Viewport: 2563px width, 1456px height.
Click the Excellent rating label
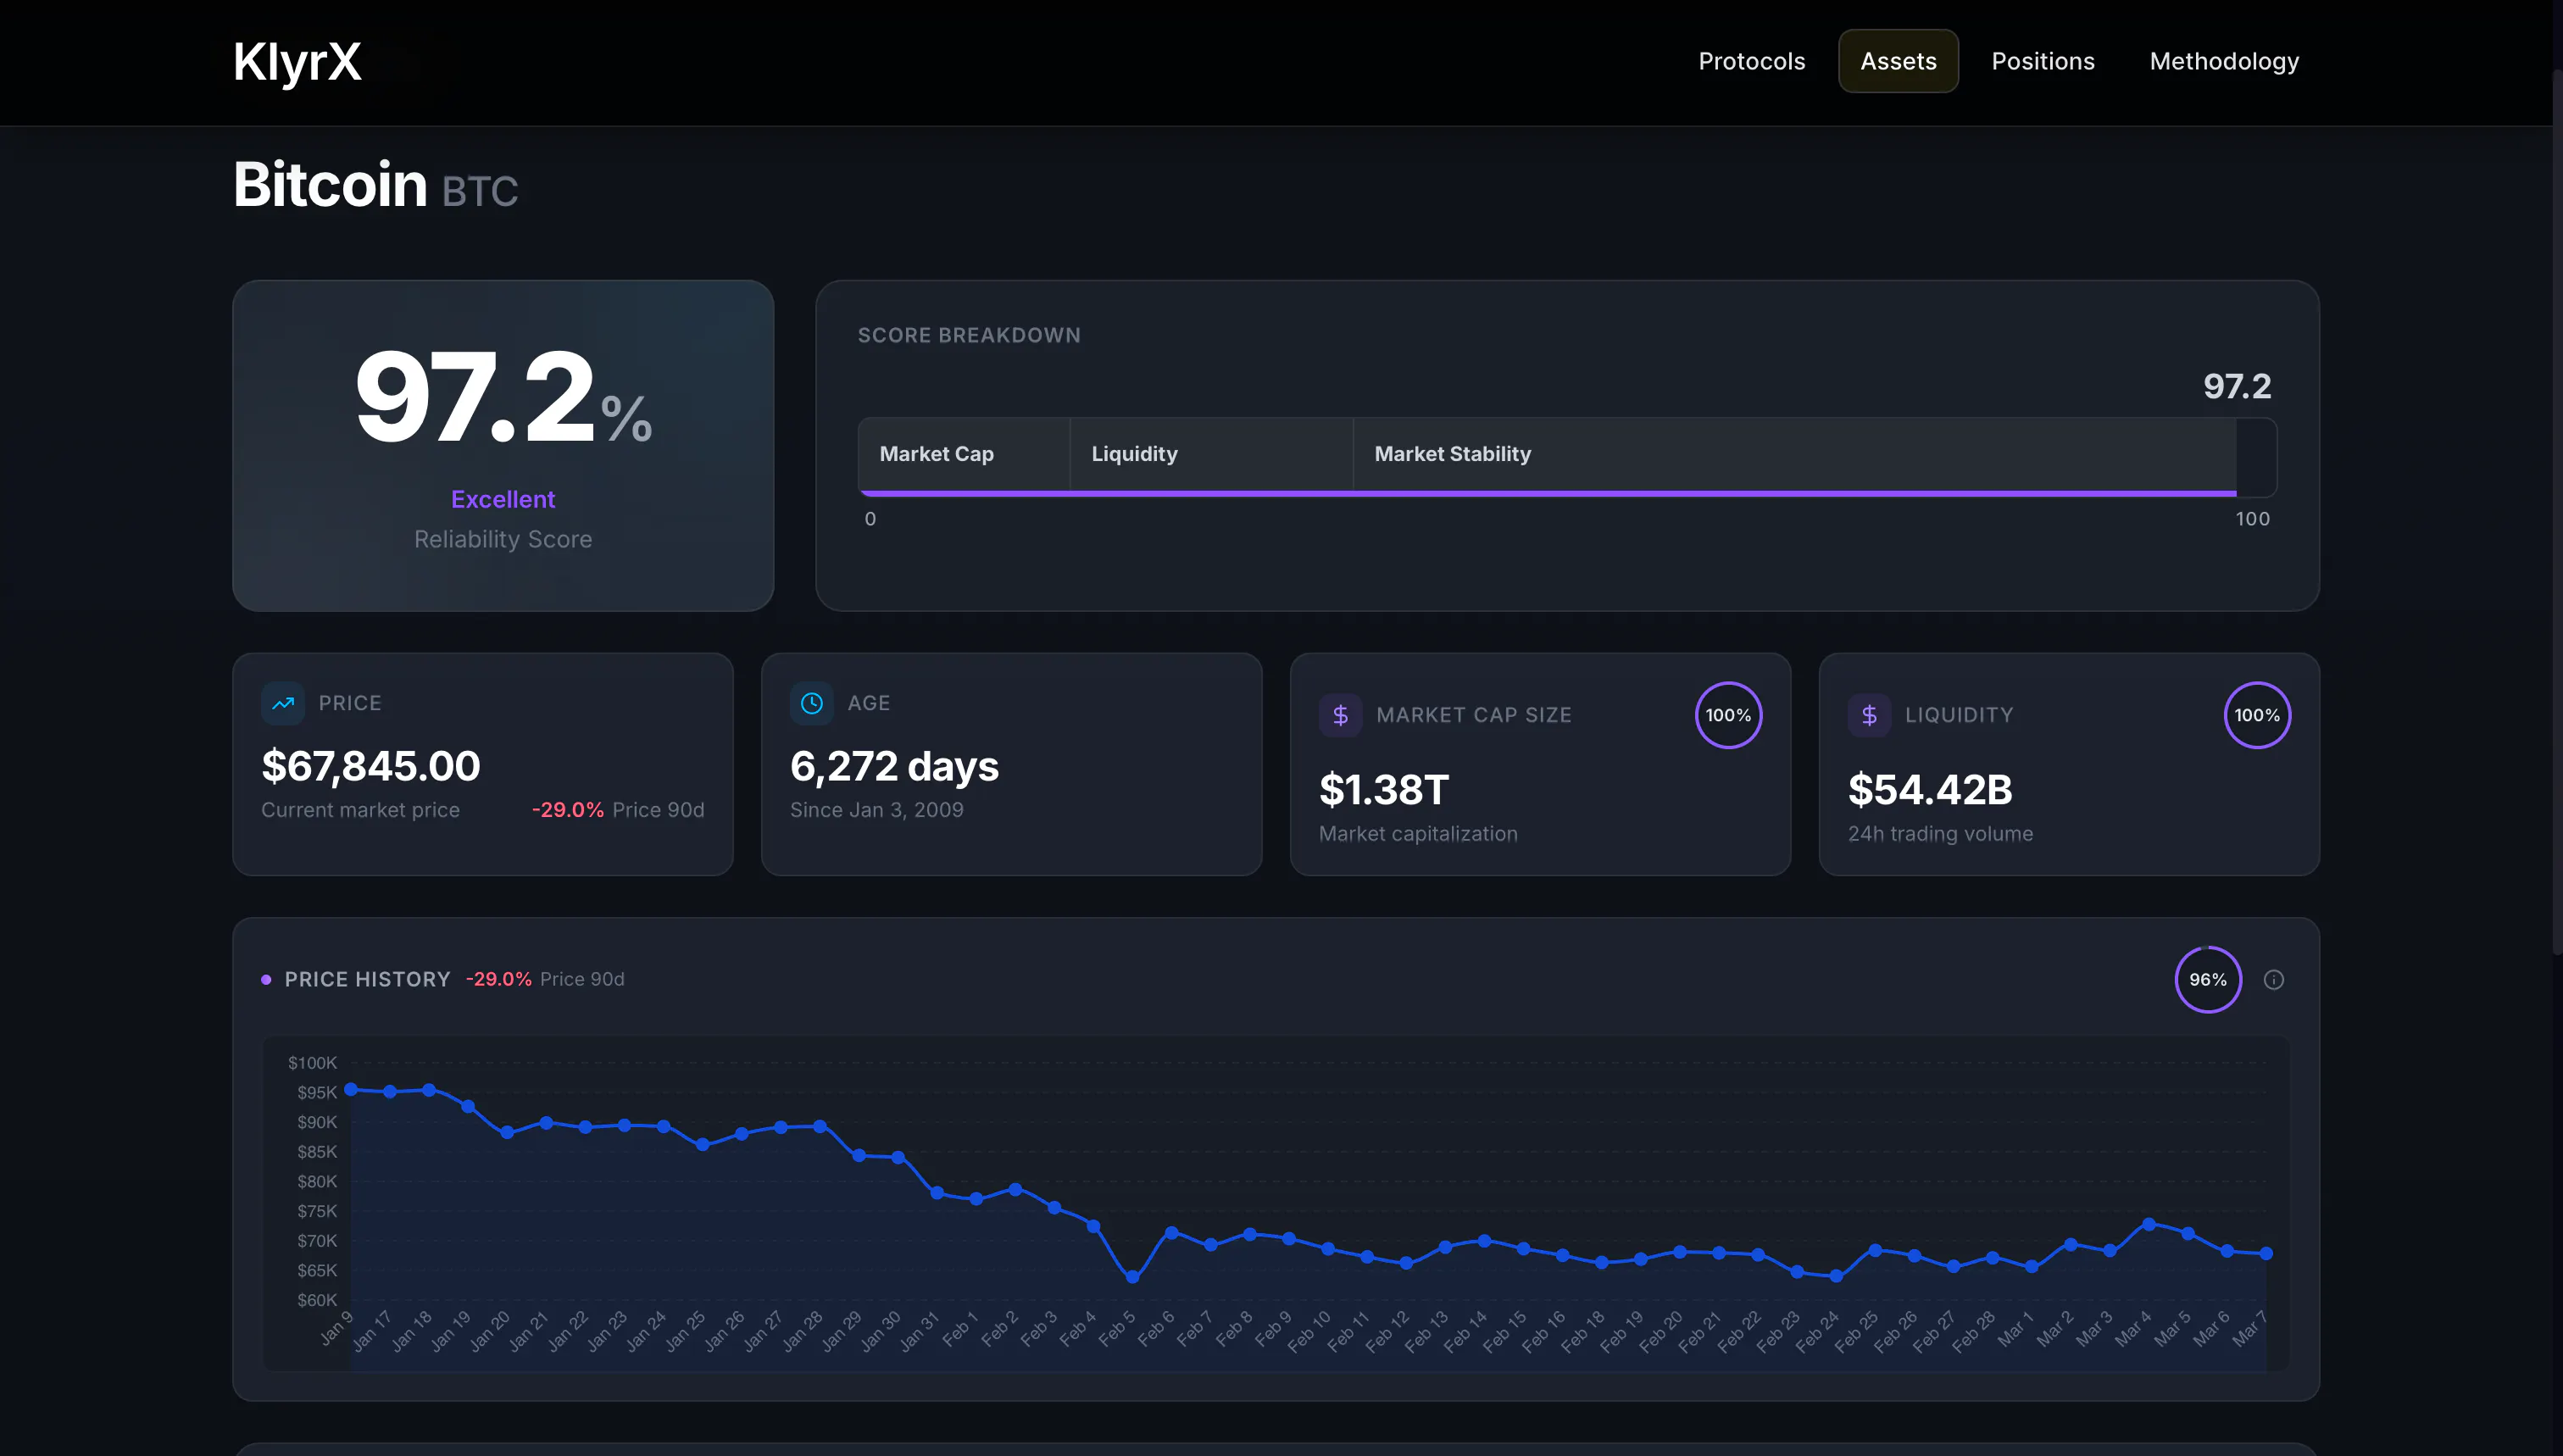point(503,499)
